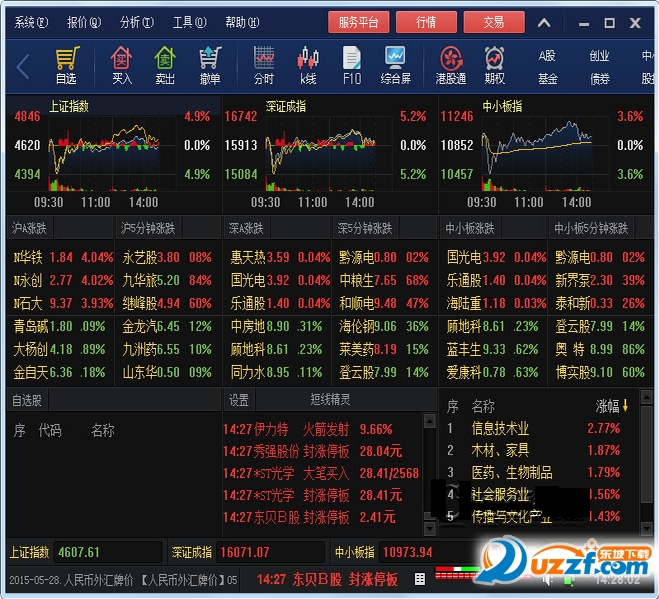Screen dimensions: 659x599
Task: Open the 分析 menu
Action: (137, 22)
